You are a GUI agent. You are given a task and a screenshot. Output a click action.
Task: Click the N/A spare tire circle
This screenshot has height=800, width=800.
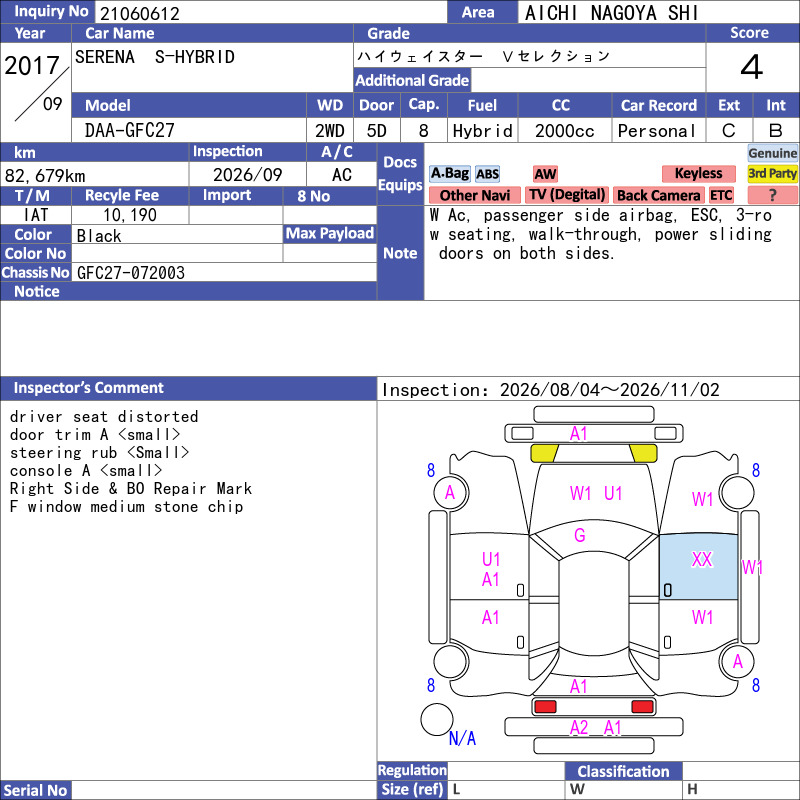click(437, 719)
